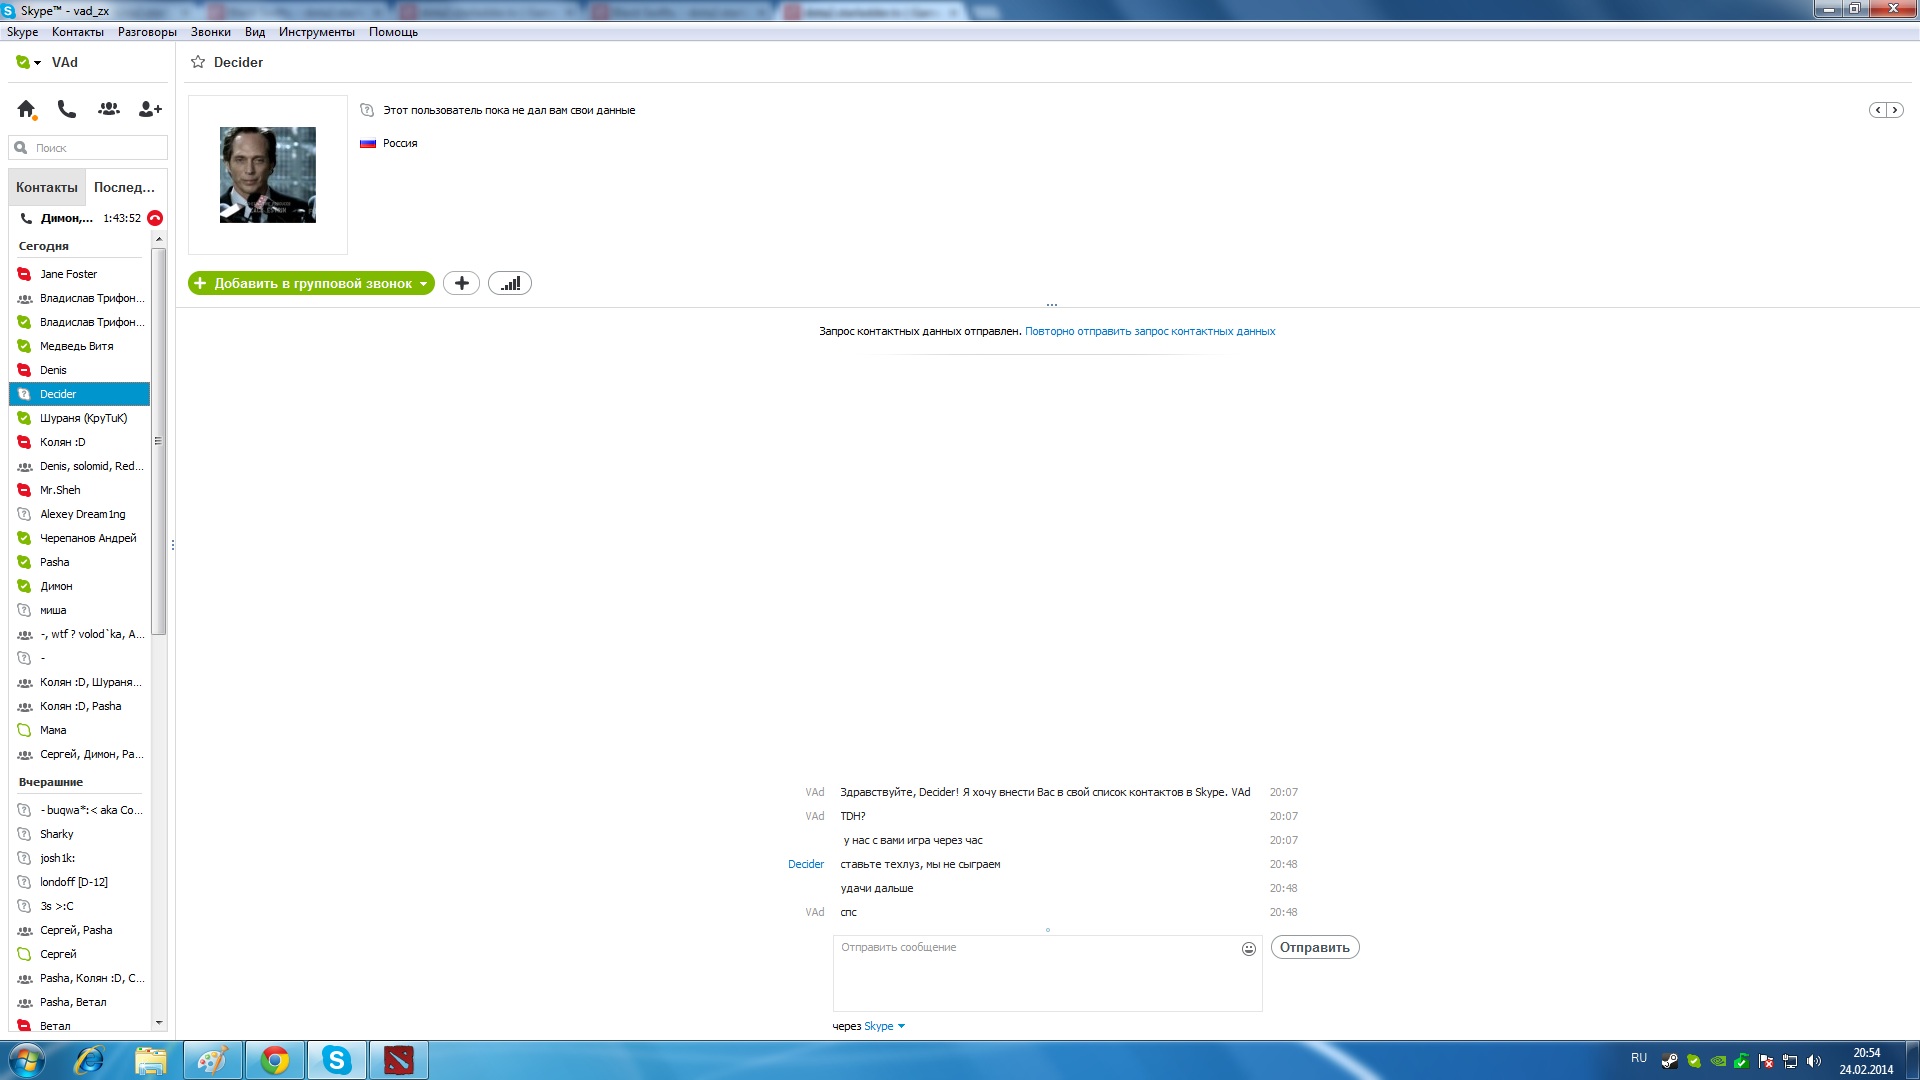Click the create group icon
1920x1080 pixels.
(109, 109)
